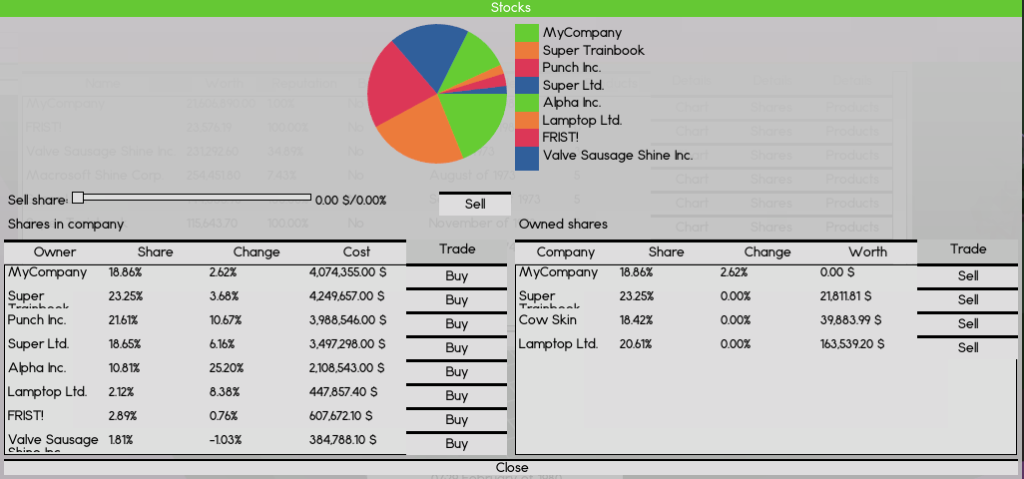The image size is (1024, 479).
Task: Click the Valve Sausage Shine Inc. legend label
Action: pyautogui.click(x=618, y=156)
